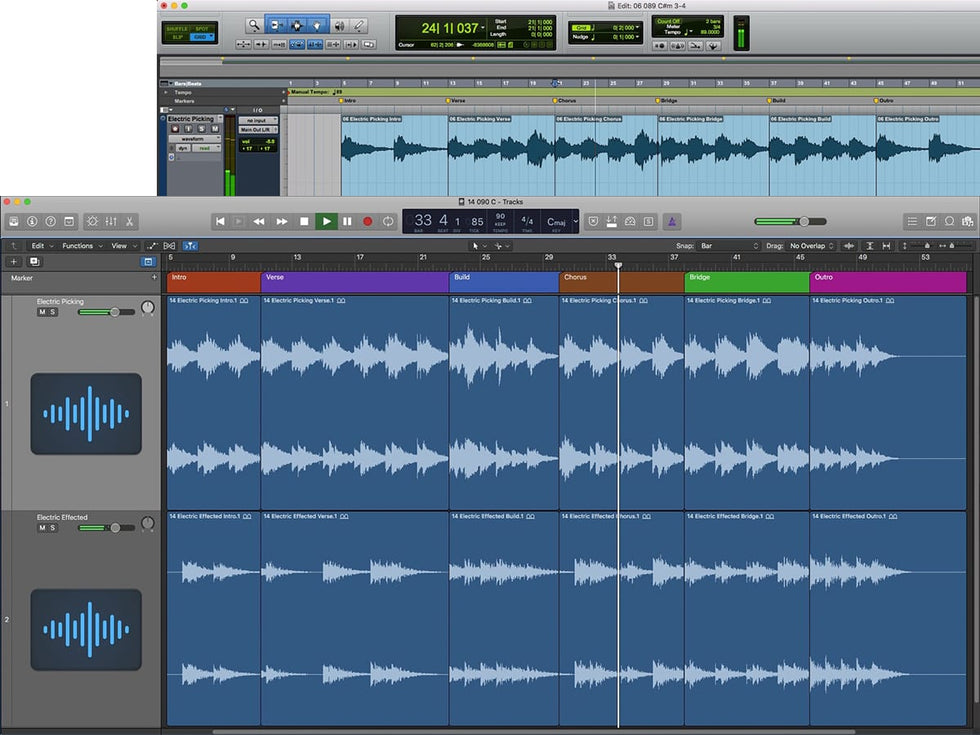Open the Mixer from Logic's control bar
The image size is (980, 735).
tap(111, 221)
